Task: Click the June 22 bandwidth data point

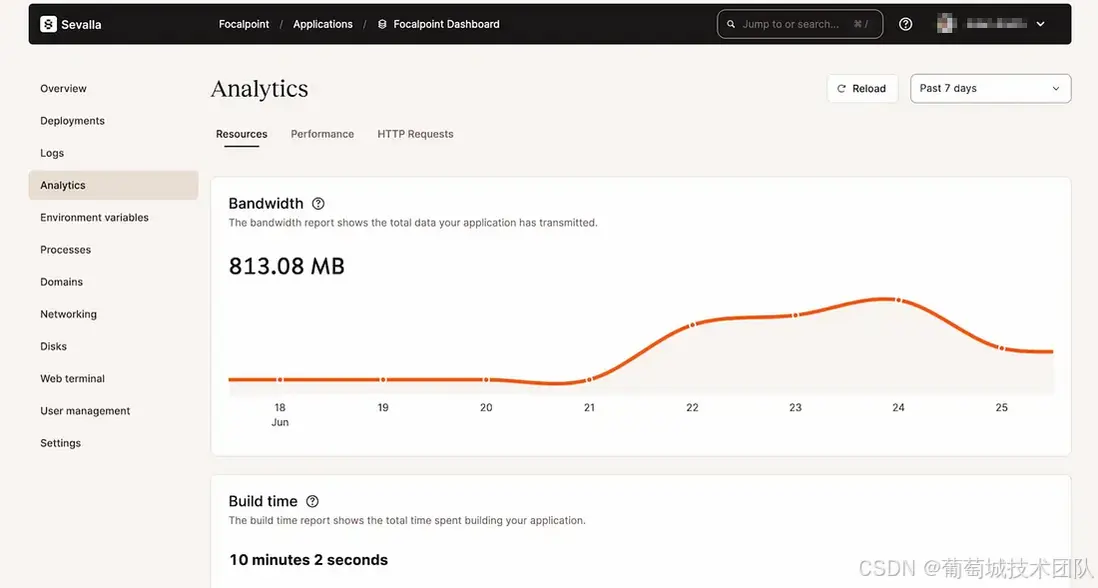Action: click(692, 325)
